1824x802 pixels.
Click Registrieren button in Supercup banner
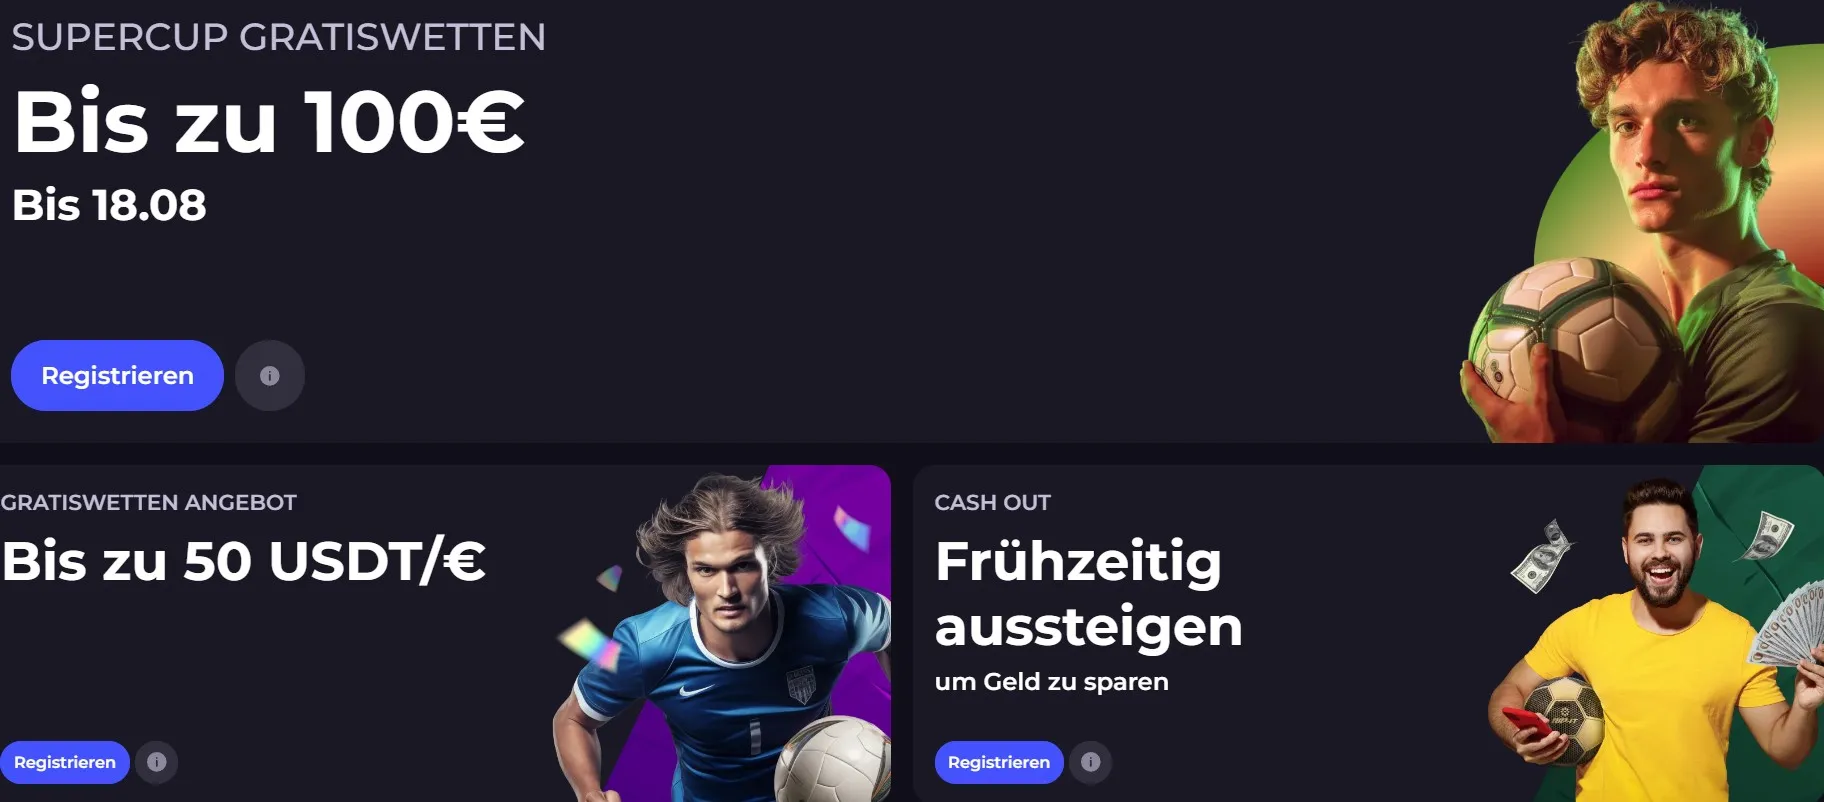pos(117,375)
